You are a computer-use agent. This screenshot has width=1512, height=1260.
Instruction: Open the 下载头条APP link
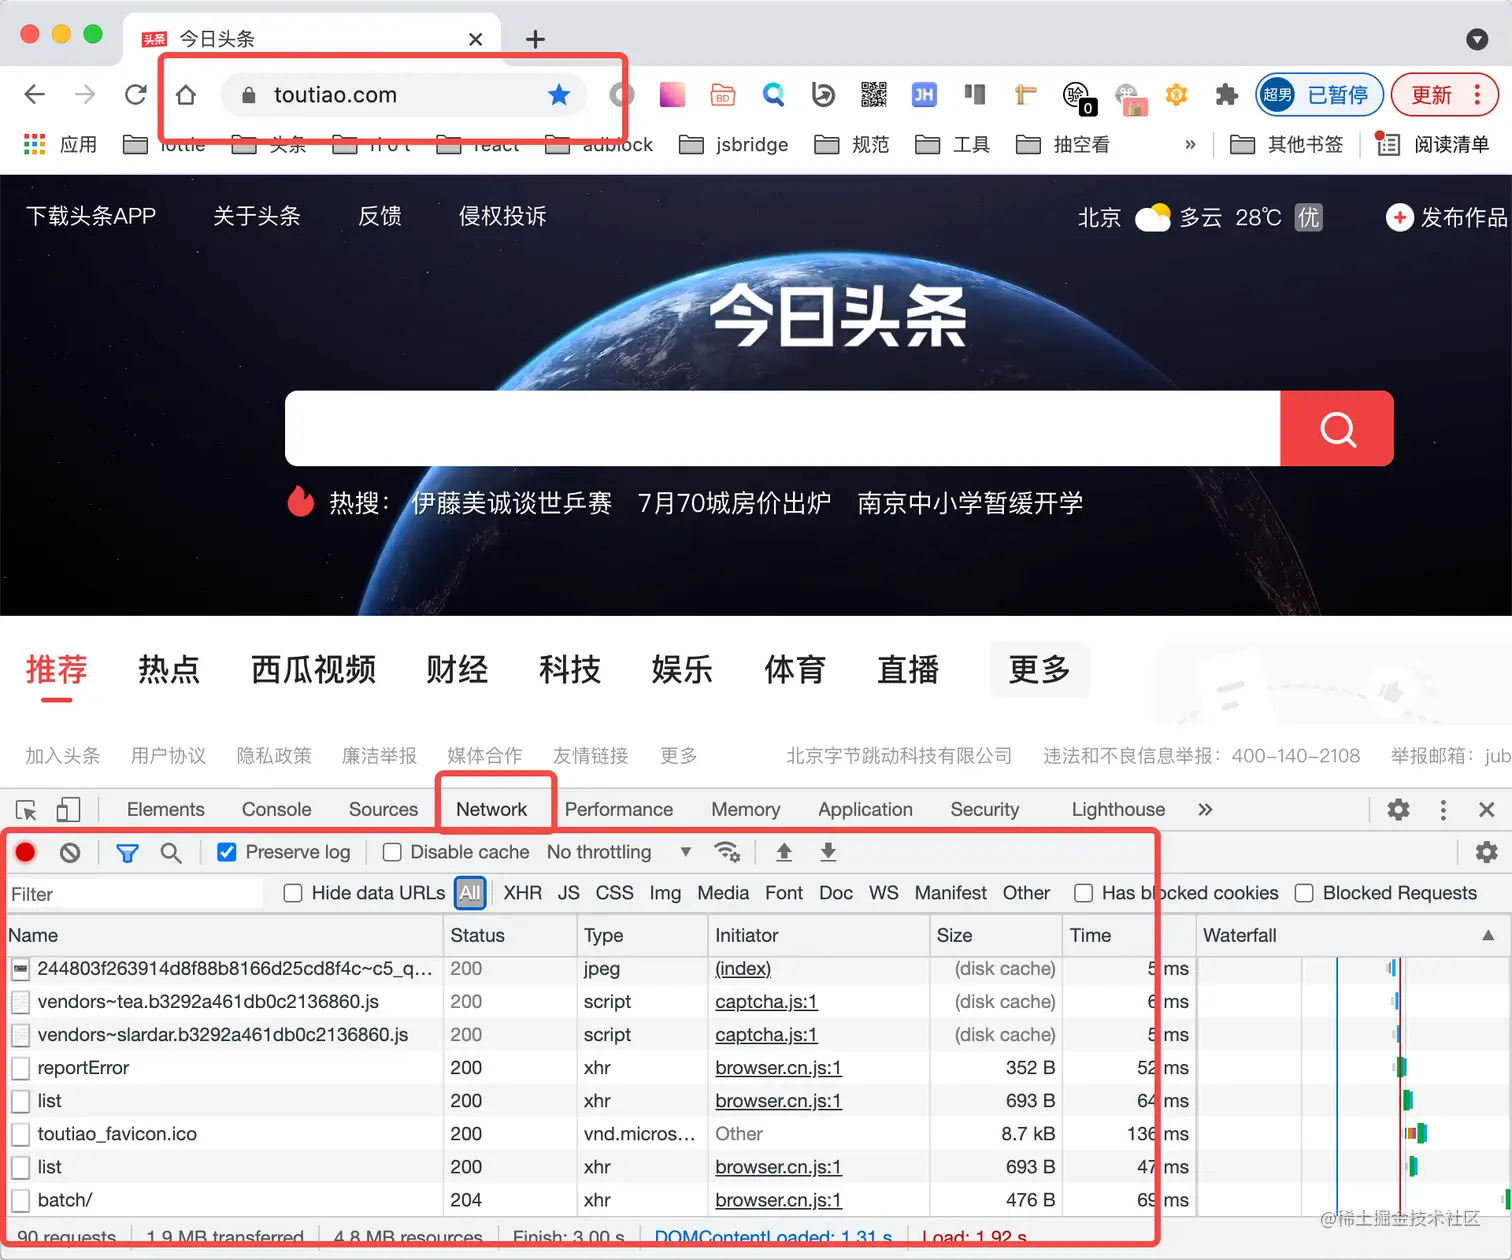point(91,216)
